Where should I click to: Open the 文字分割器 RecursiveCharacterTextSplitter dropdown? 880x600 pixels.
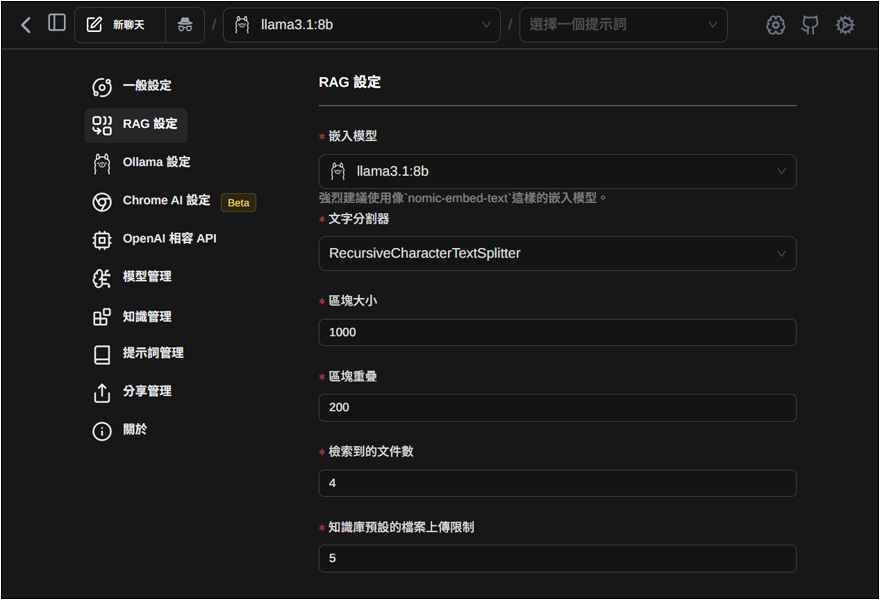(x=557, y=254)
